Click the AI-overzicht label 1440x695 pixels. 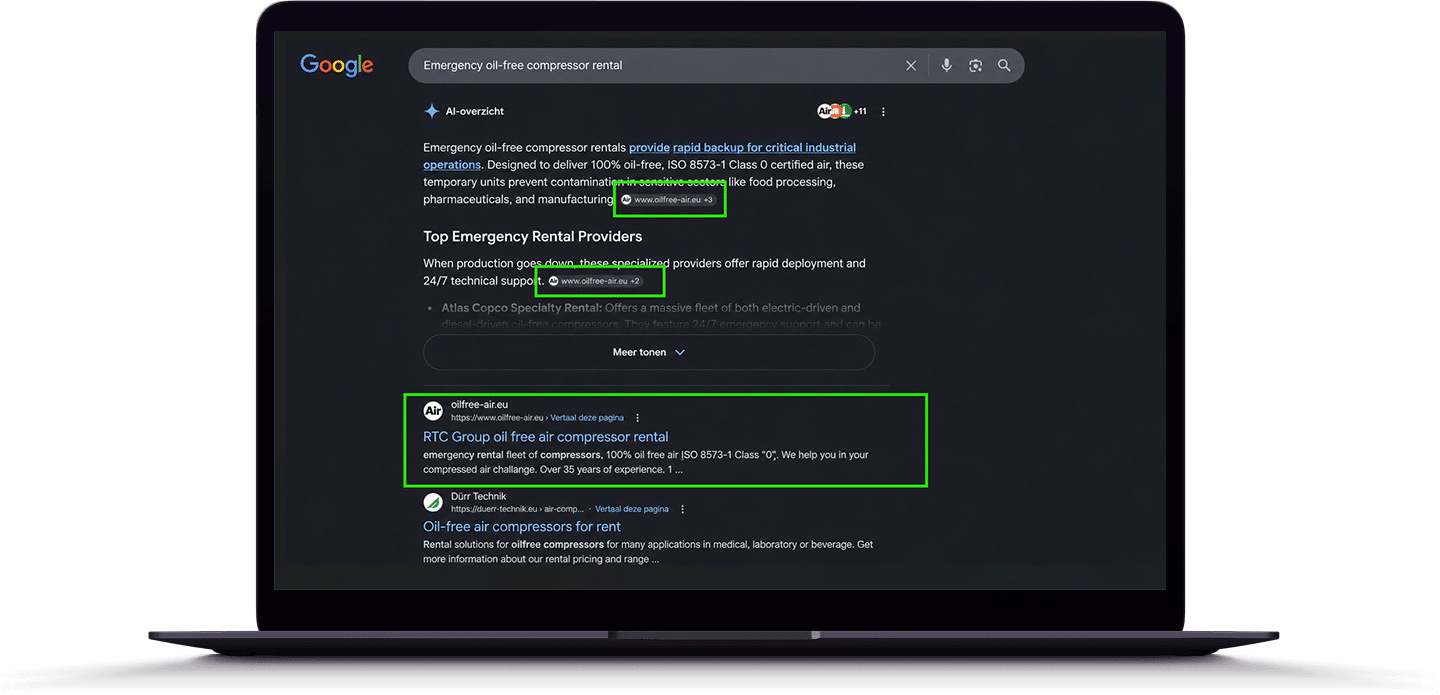tap(475, 112)
